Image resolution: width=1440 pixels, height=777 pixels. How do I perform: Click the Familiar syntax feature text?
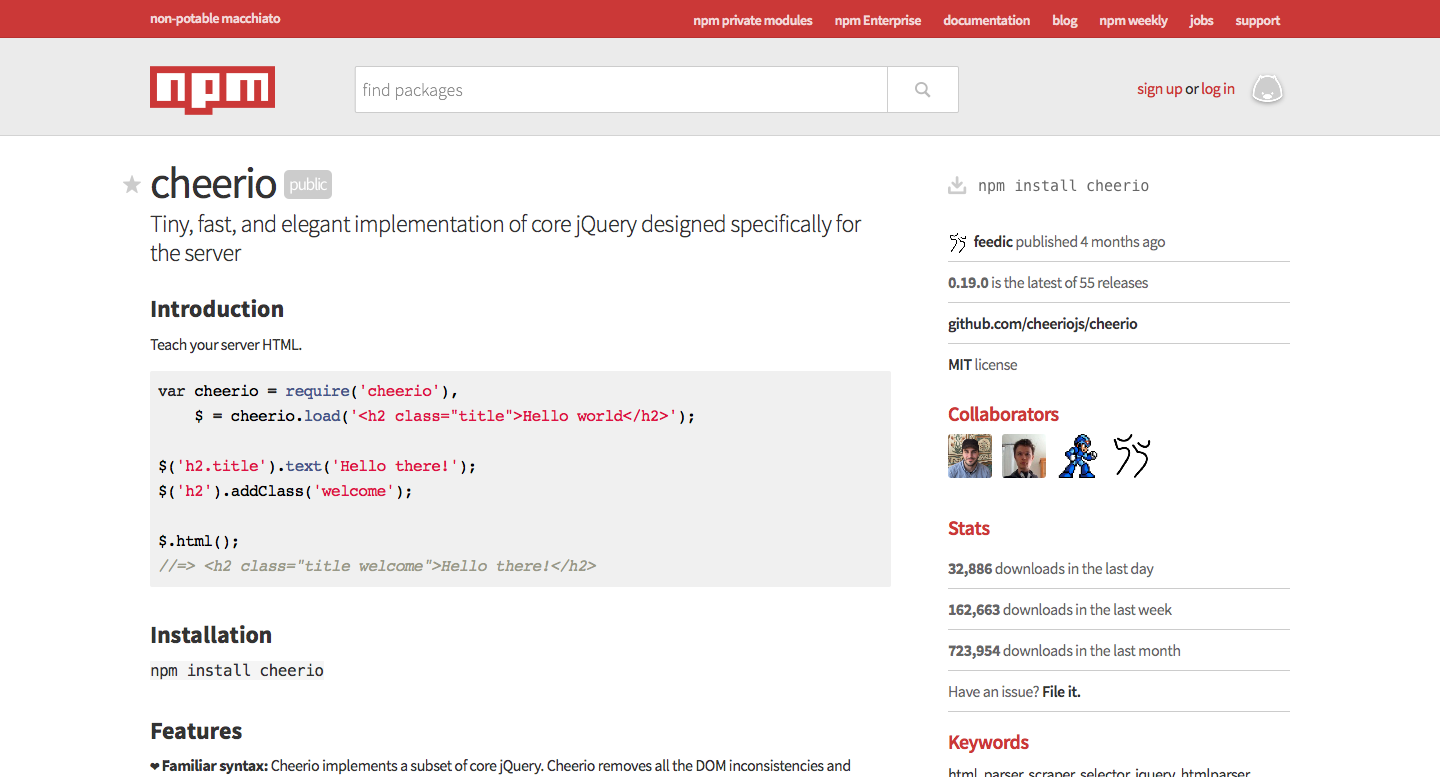click(500, 766)
